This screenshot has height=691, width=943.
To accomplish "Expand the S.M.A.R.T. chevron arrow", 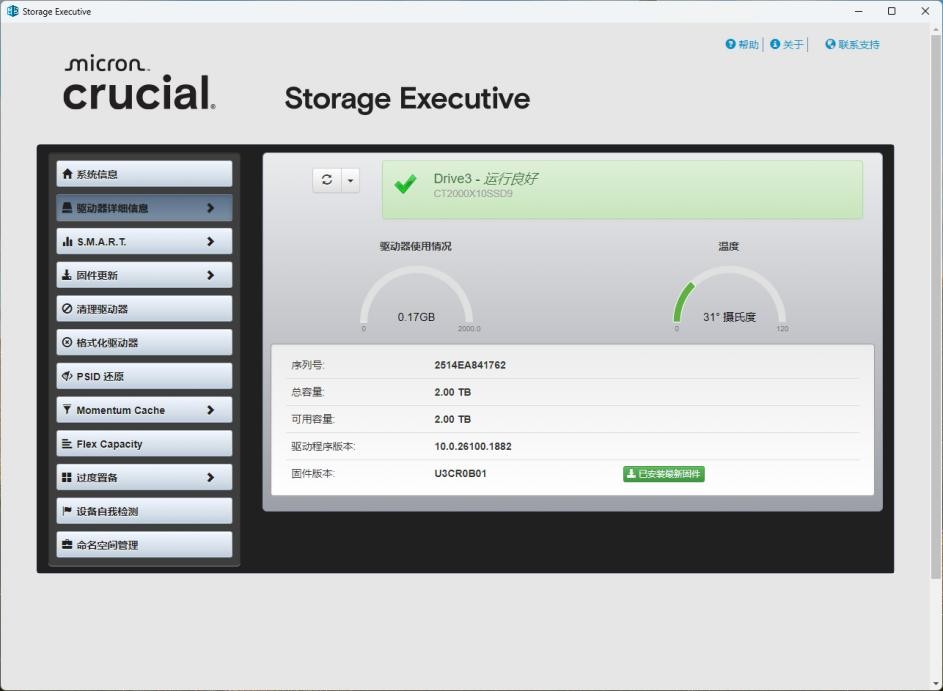I will click(210, 241).
